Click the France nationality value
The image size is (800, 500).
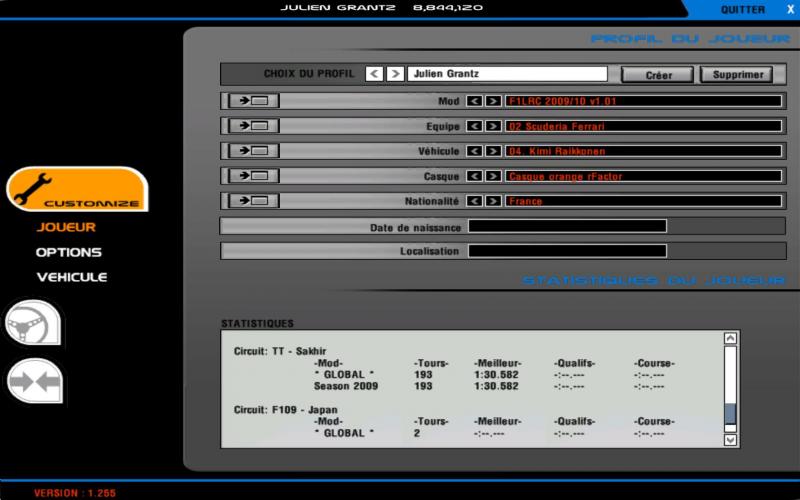pos(643,201)
